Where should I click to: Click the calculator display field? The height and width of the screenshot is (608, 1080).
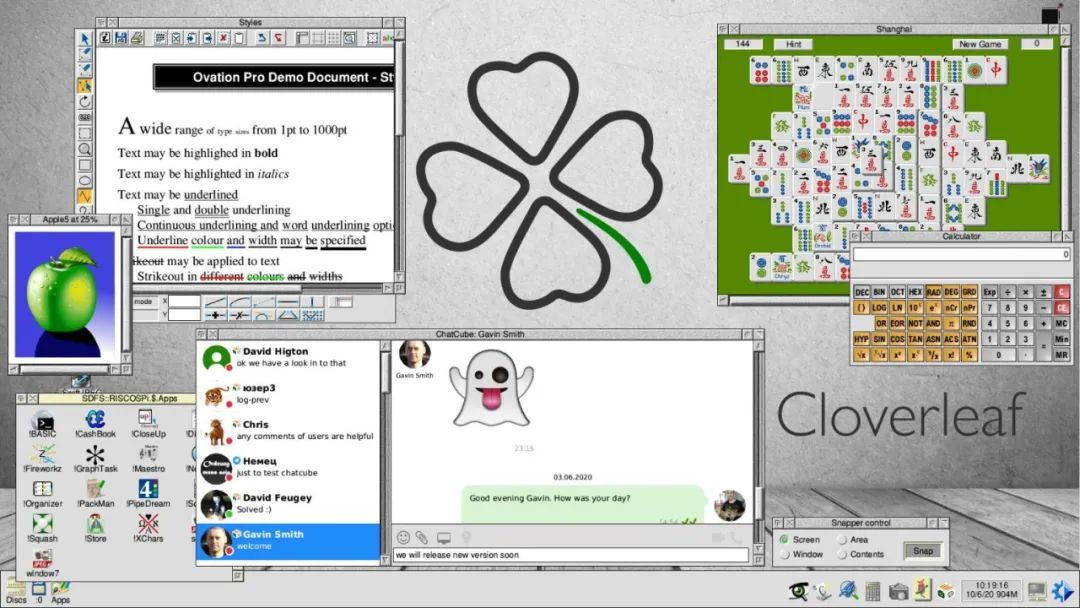(x=962, y=254)
